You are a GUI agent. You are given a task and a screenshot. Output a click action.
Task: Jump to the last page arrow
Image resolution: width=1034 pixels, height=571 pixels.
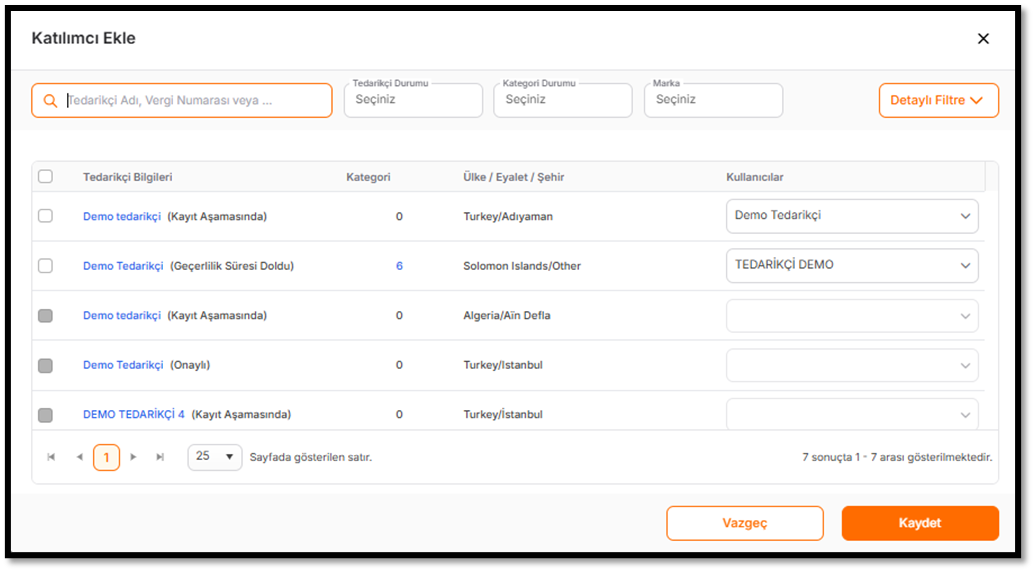click(160, 457)
